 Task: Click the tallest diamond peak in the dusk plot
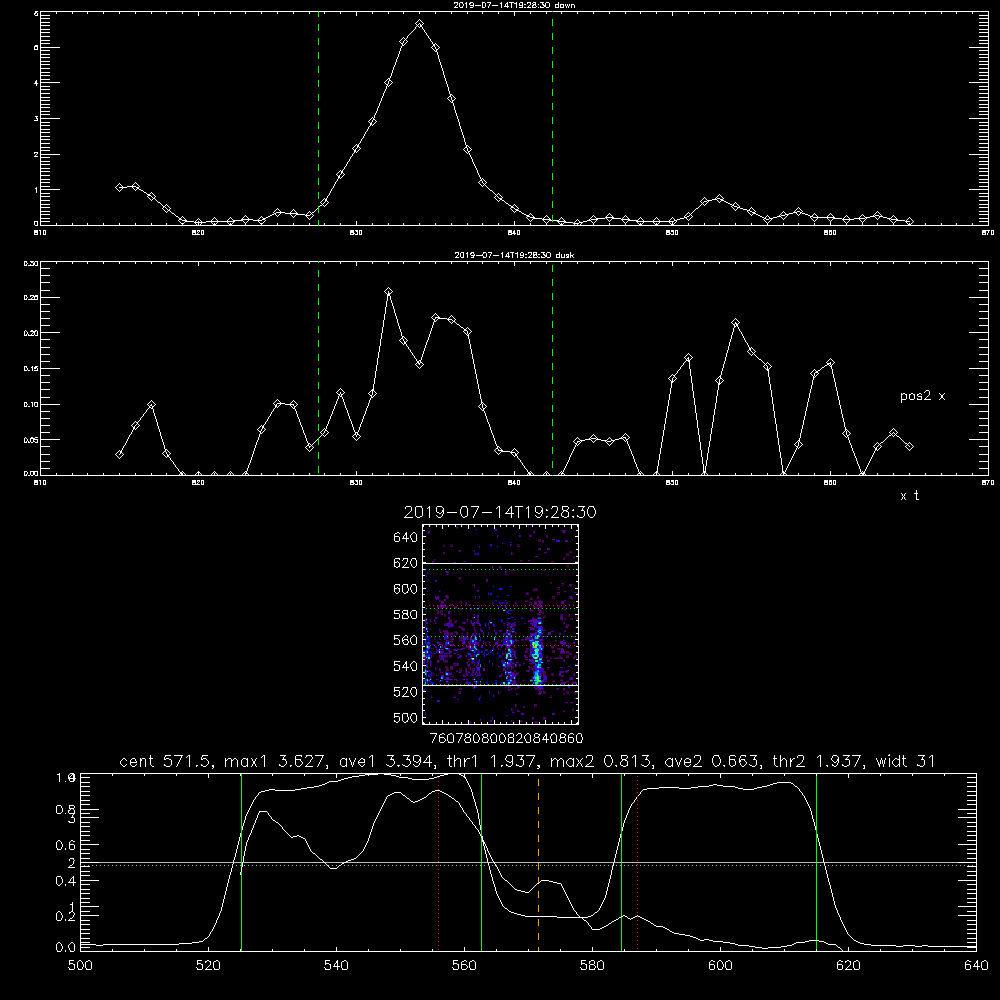pos(388,291)
